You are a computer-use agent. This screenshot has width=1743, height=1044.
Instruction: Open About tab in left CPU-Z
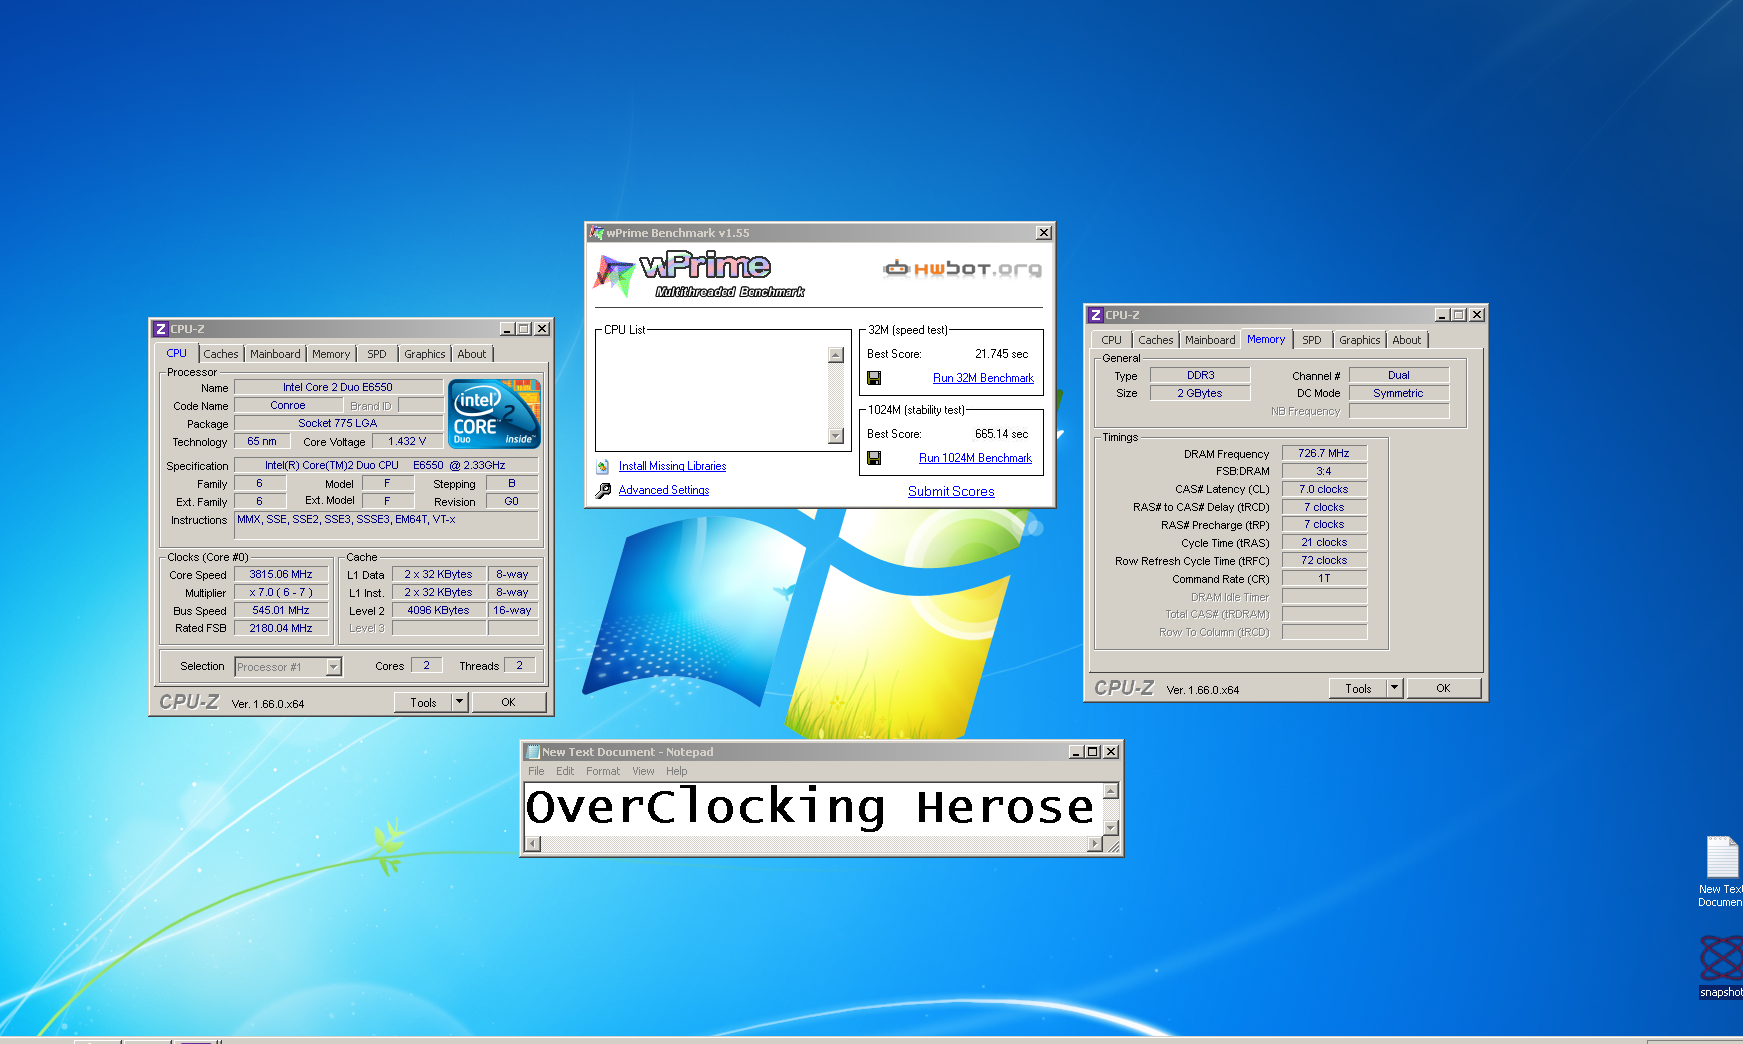tap(472, 354)
